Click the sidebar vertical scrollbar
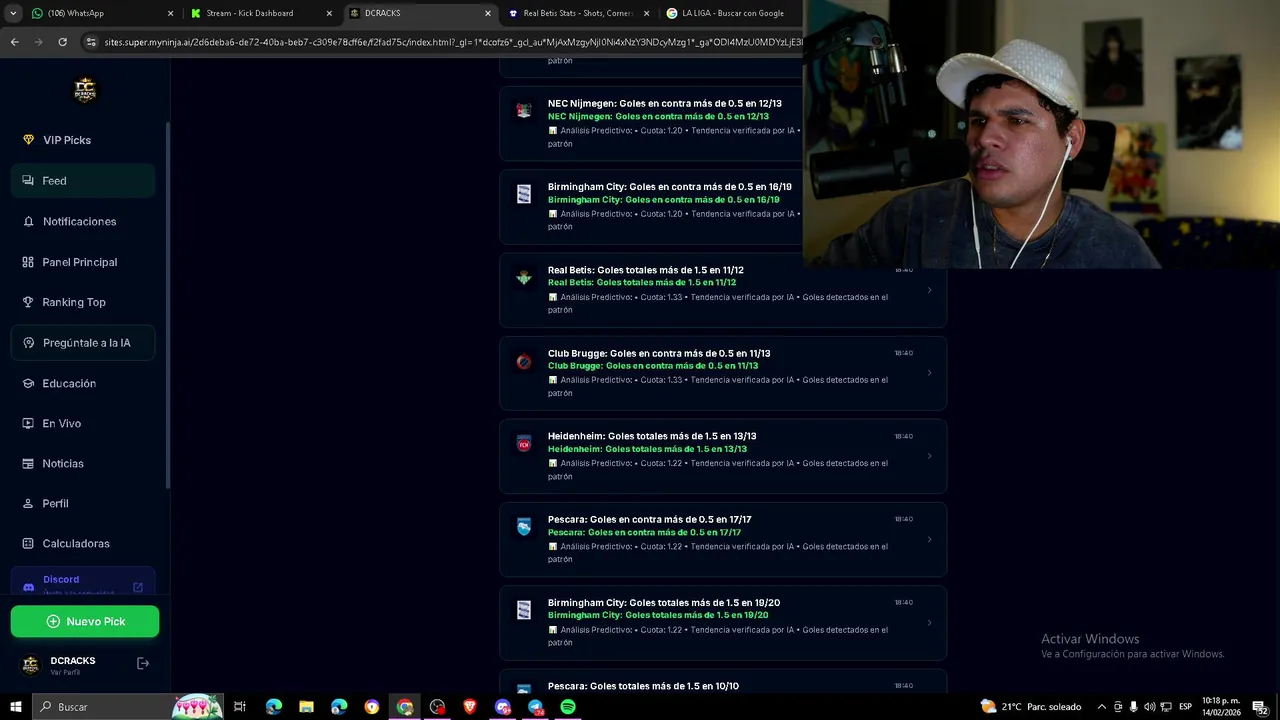Image resolution: width=1280 pixels, height=720 pixels. [x=167, y=305]
